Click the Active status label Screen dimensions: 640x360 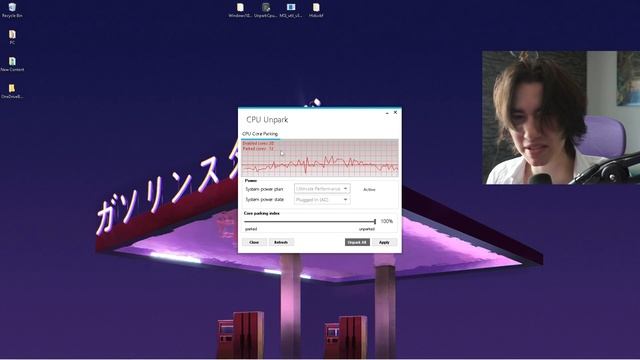coord(369,189)
